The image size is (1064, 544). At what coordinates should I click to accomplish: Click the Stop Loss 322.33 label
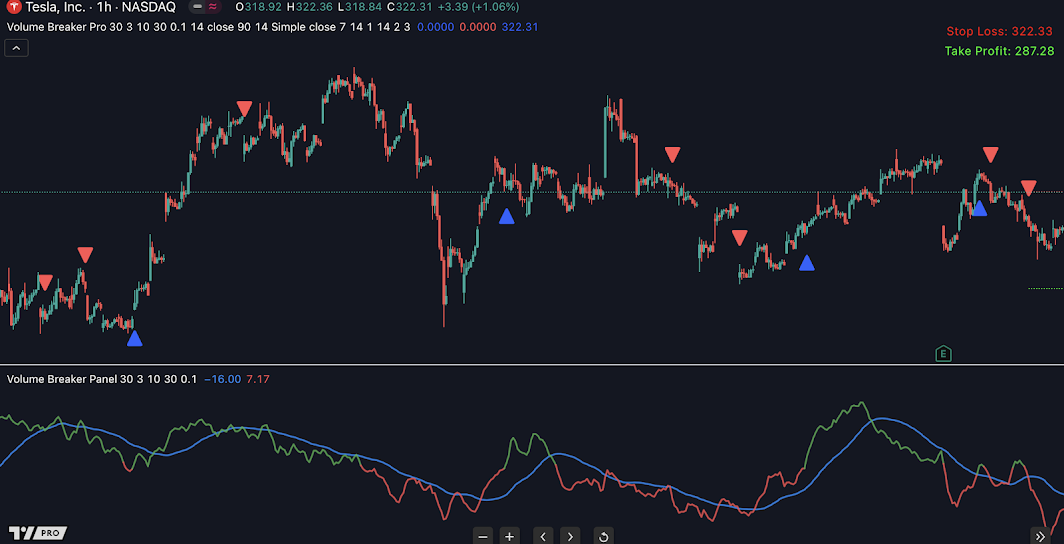click(999, 32)
